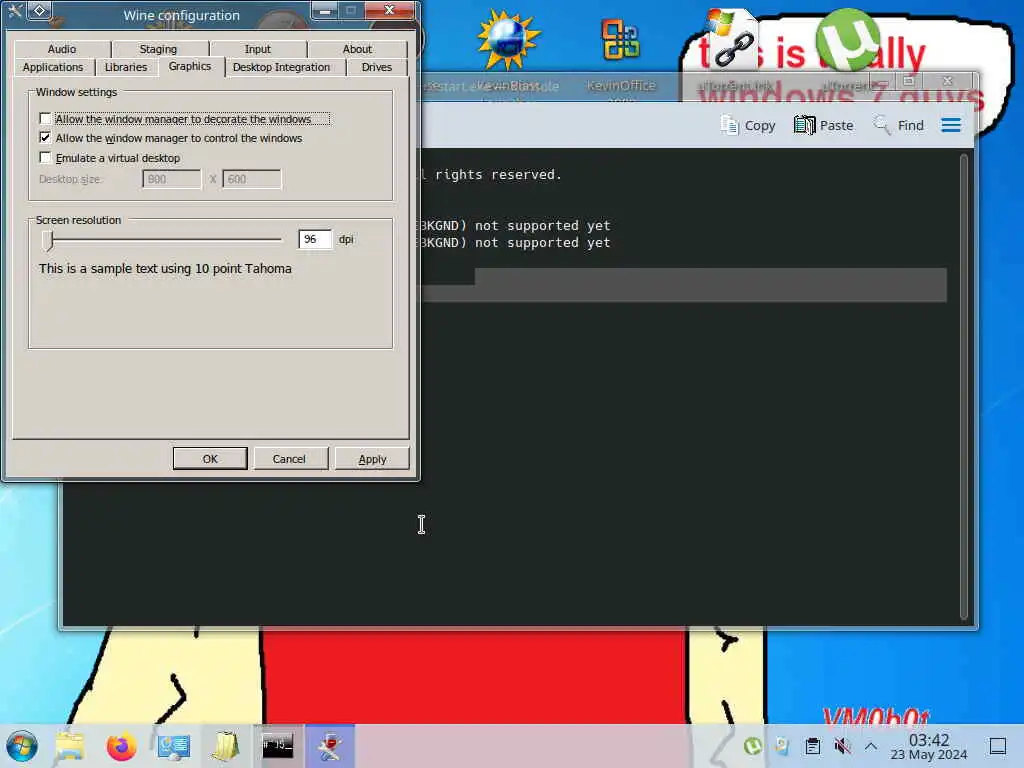Click the Copy button in terminal toolbar
The width and height of the screenshot is (1024, 768).
[x=748, y=125]
